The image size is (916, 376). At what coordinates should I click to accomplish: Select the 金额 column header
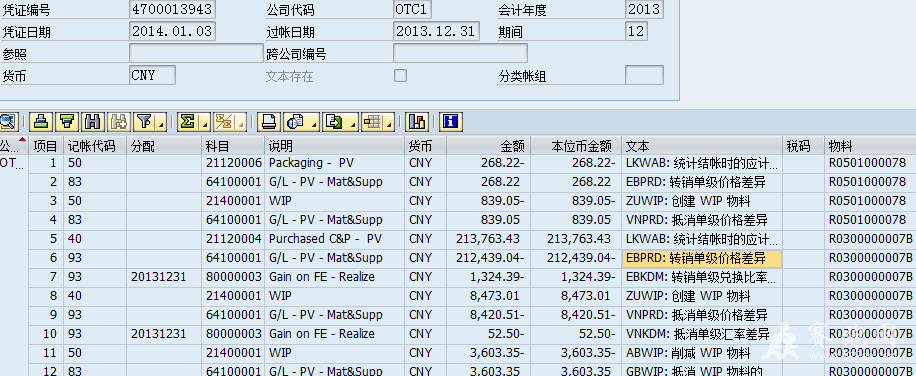[x=488, y=146]
